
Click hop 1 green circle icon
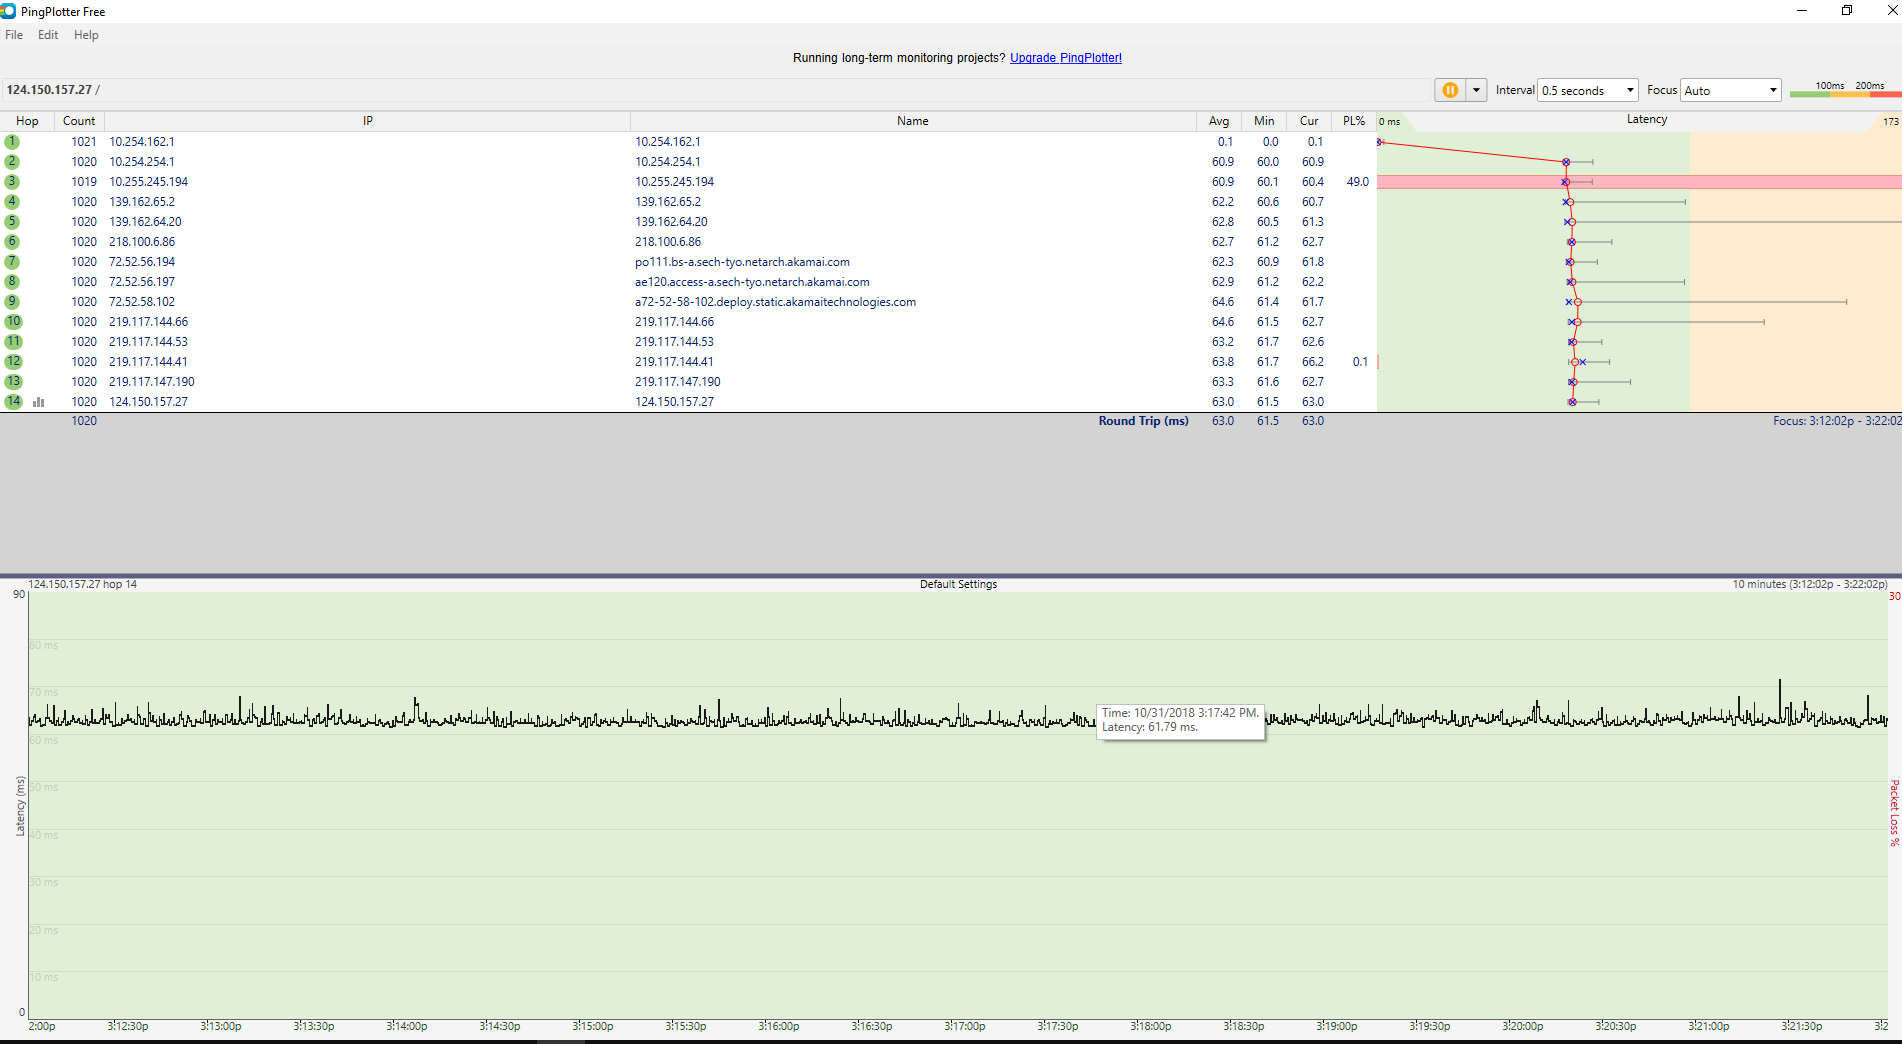coord(12,142)
